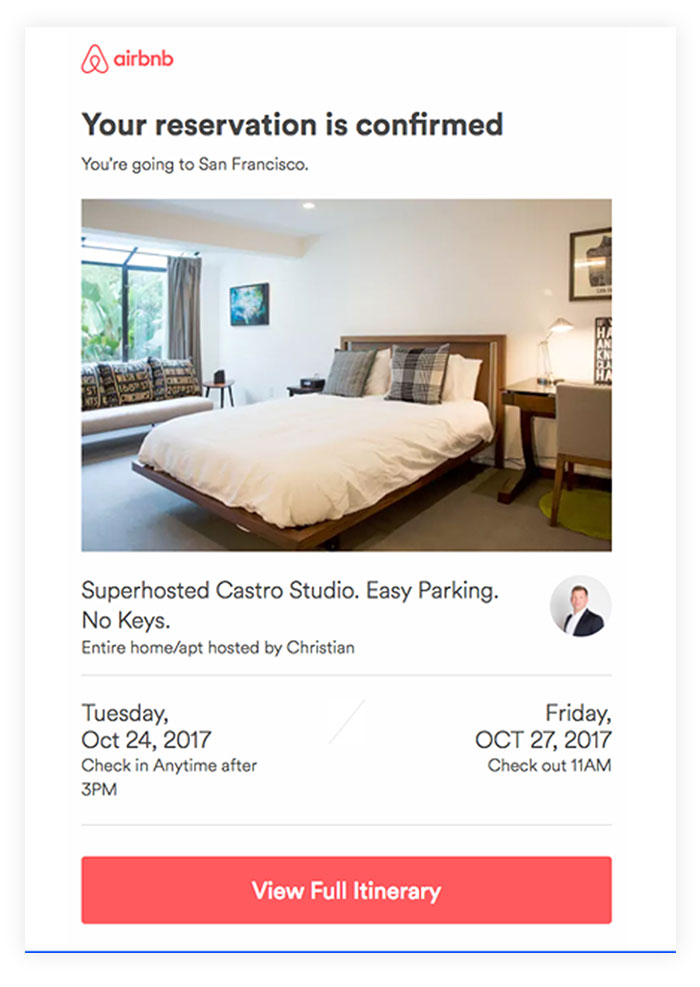The height and width of the screenshot is (987, 700).
Task: Click the text inside the red itinerary button
Action: pyautogui.click(x=345, y=890)
